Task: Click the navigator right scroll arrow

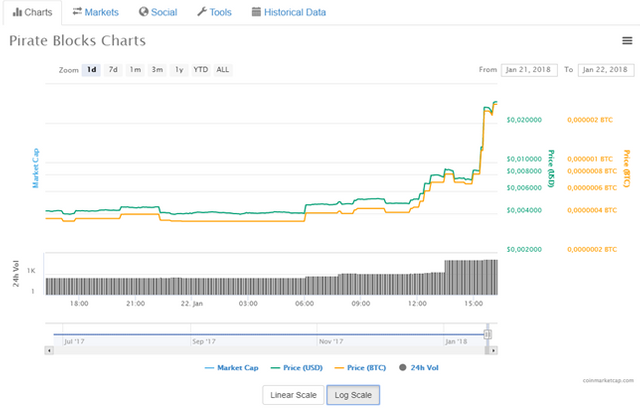Action: pos(493,350)
